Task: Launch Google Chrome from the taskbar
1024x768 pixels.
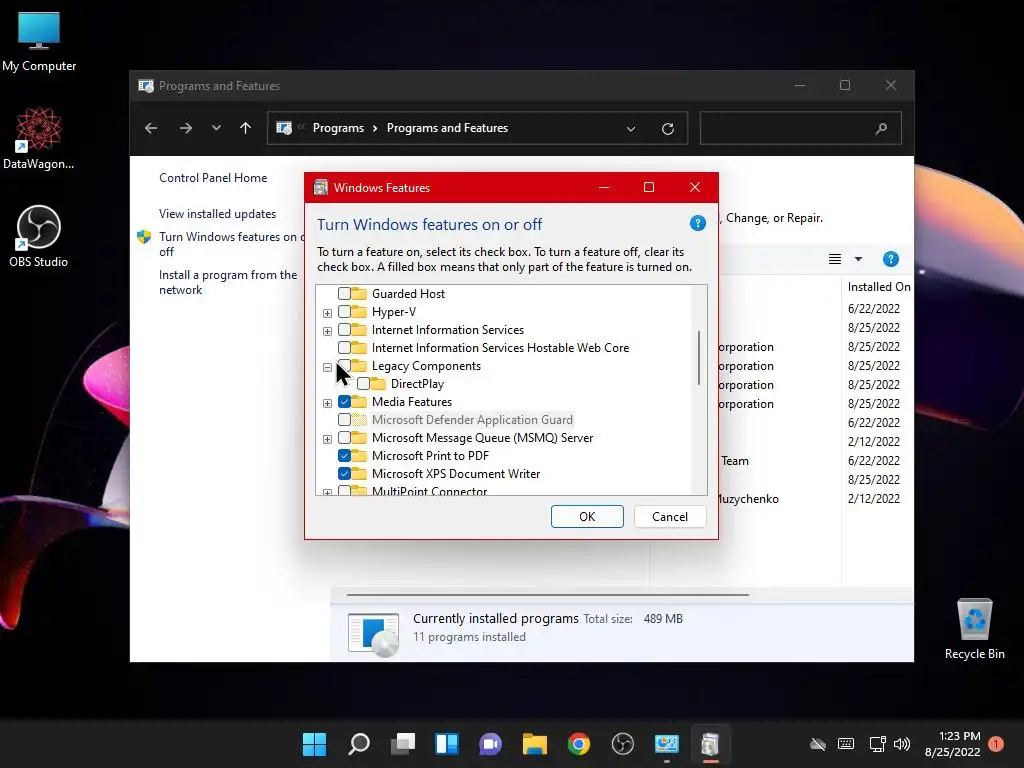Action: [579, 744]
